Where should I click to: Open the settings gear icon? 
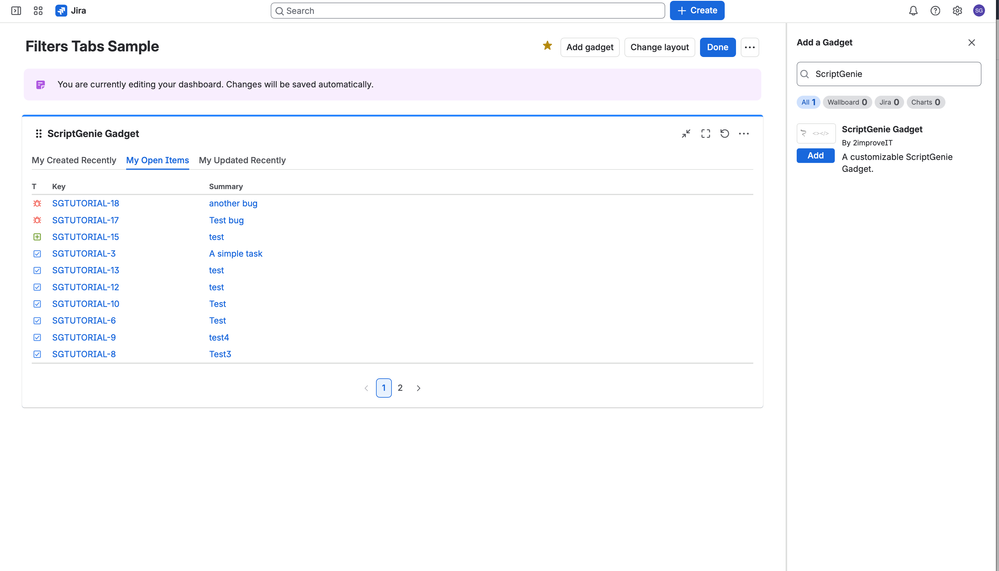click(x=957, y=11)
